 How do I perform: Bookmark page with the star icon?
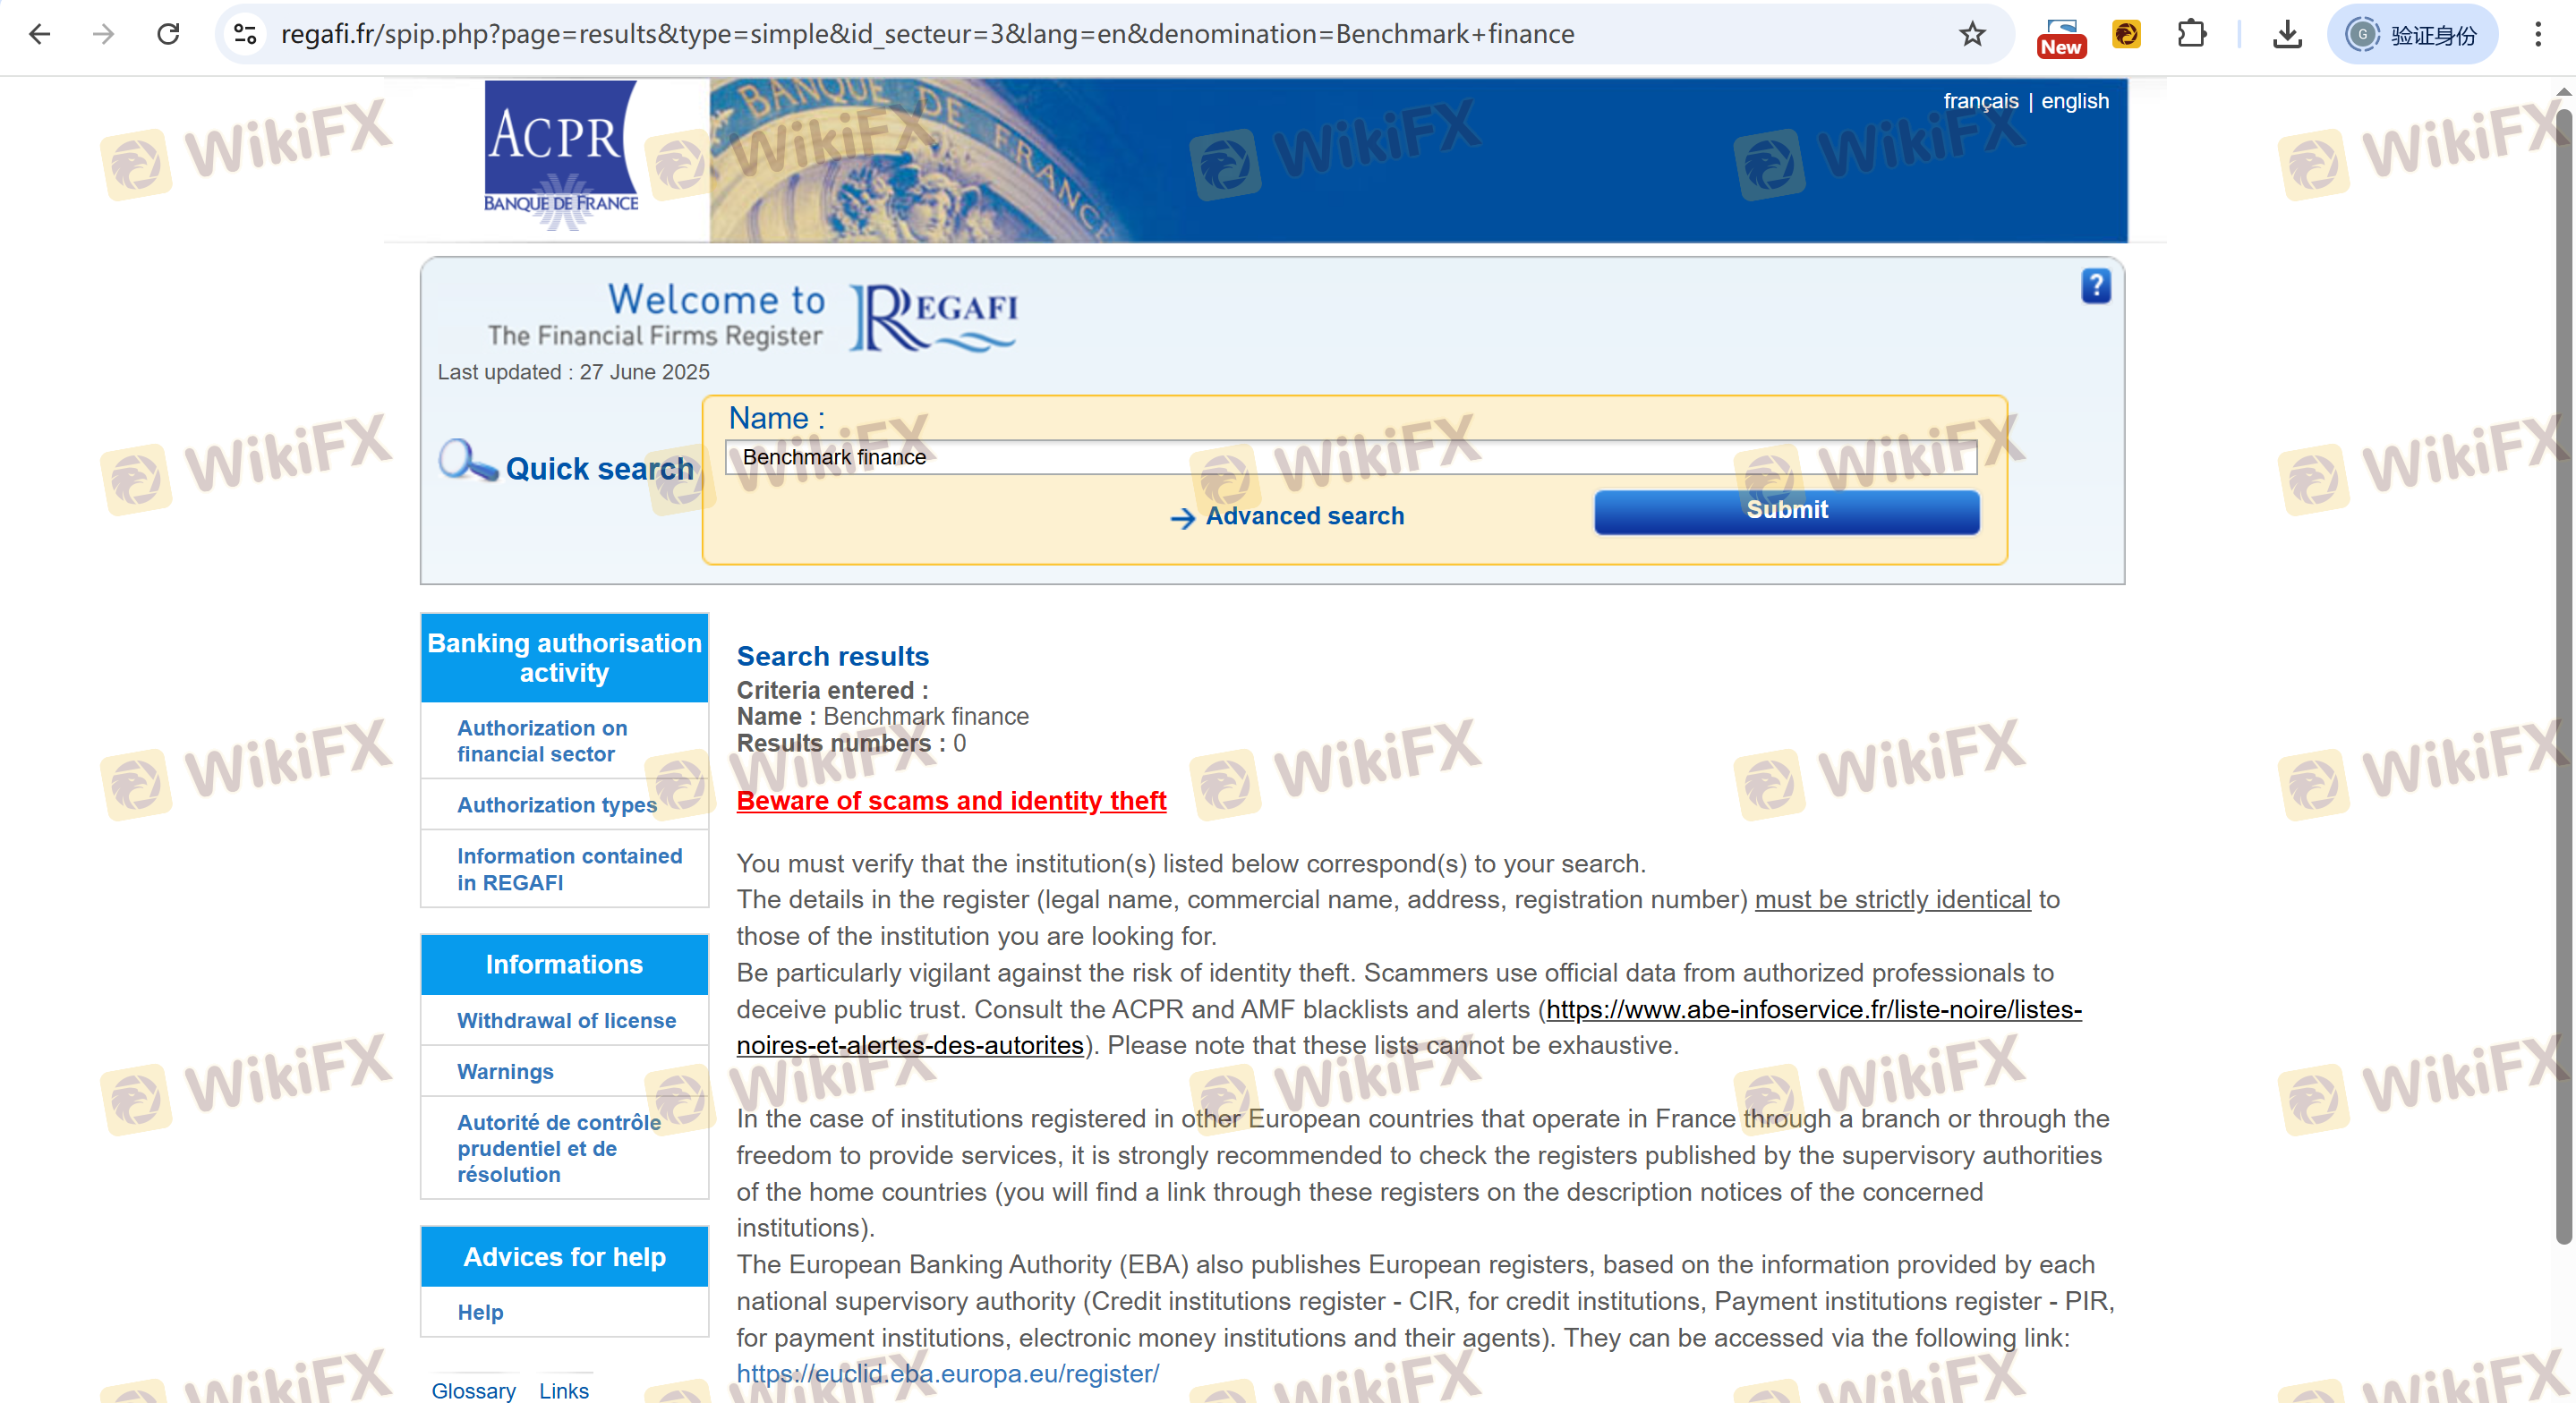point(1971,34)
